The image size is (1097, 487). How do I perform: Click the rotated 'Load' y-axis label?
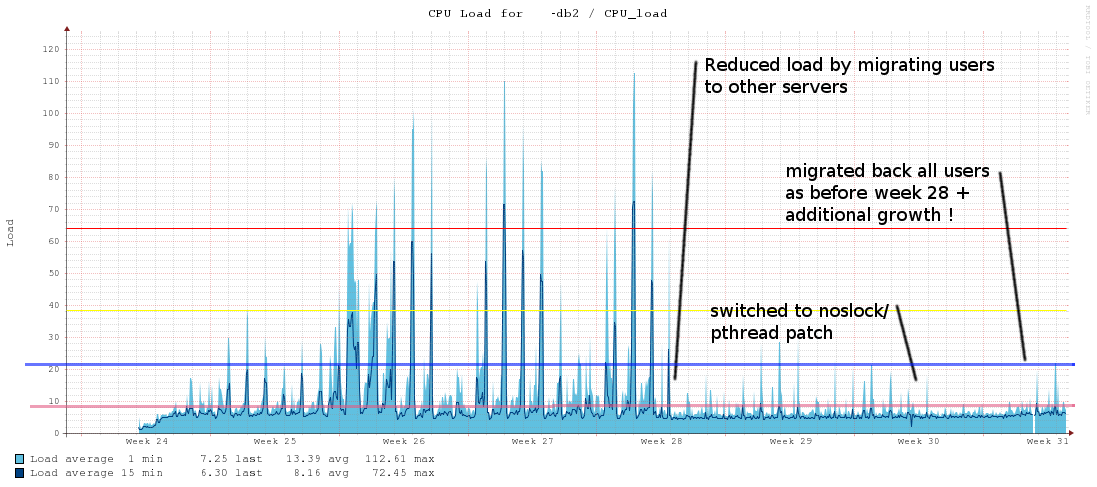point(11,232)
